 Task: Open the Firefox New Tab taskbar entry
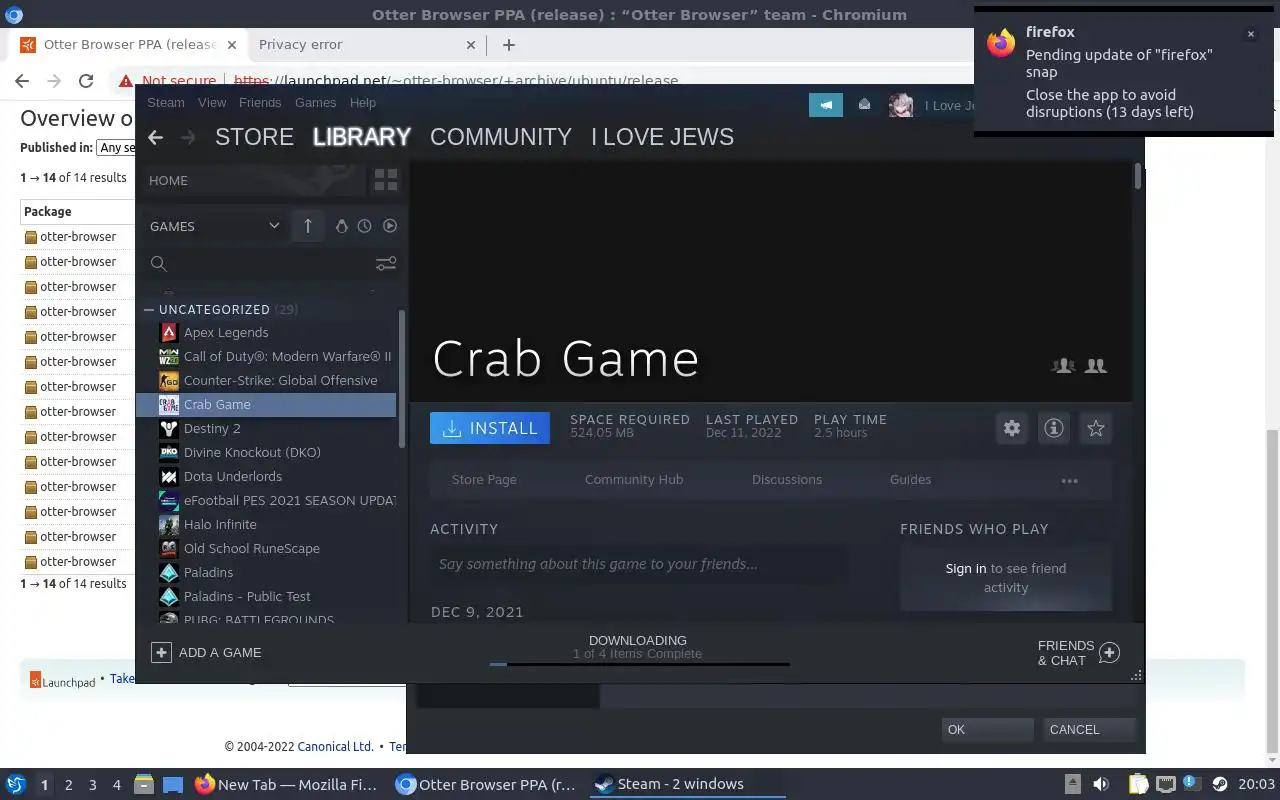(286, 785)
